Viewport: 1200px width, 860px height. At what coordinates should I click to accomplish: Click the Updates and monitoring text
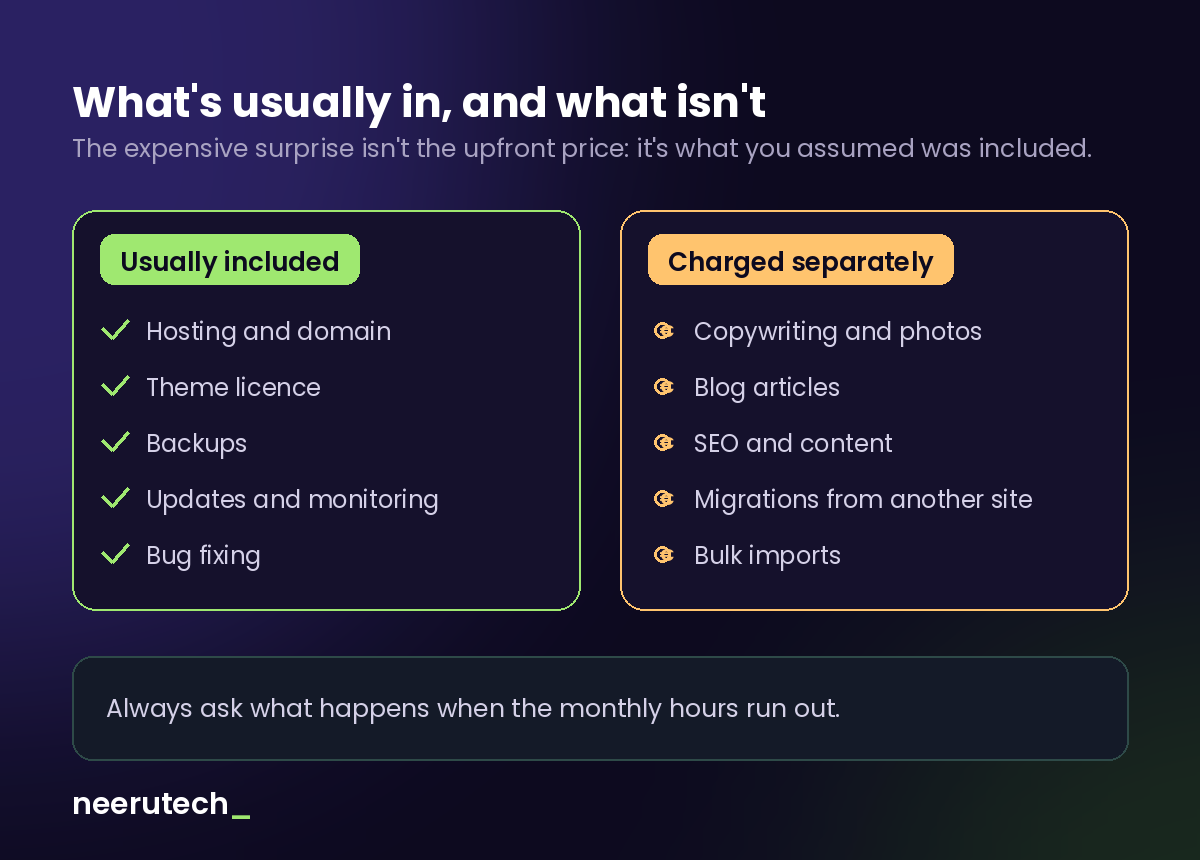(x=292, y=499)
